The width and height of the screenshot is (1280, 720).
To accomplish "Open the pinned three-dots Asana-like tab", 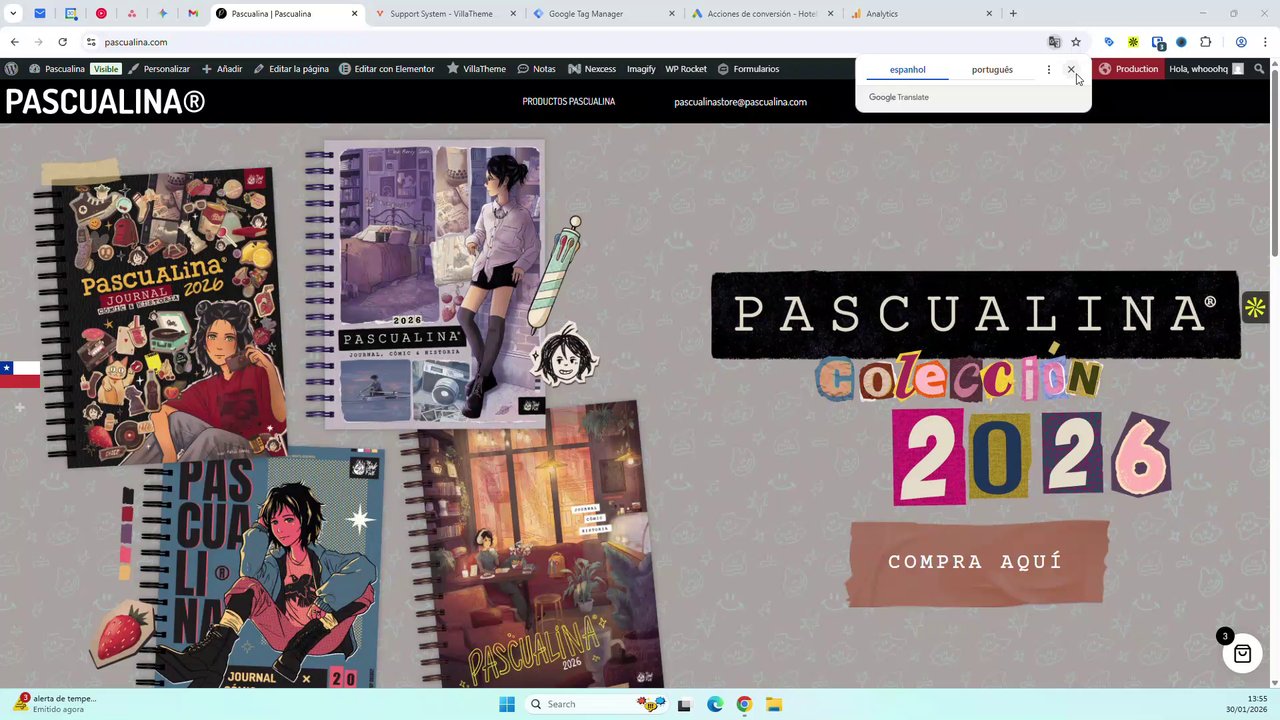I will coord(132,14).
